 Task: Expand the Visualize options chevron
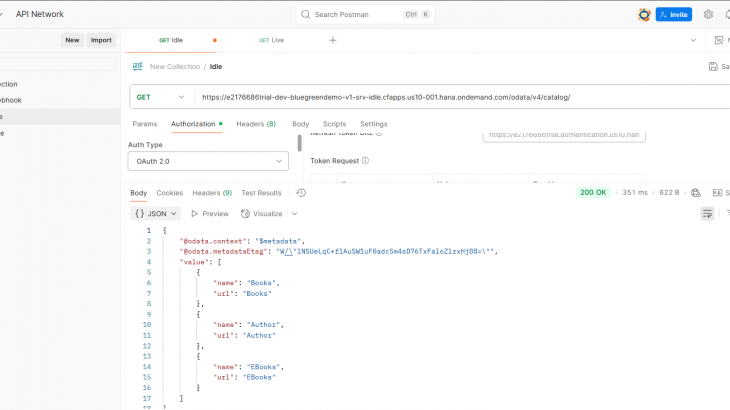295,214
